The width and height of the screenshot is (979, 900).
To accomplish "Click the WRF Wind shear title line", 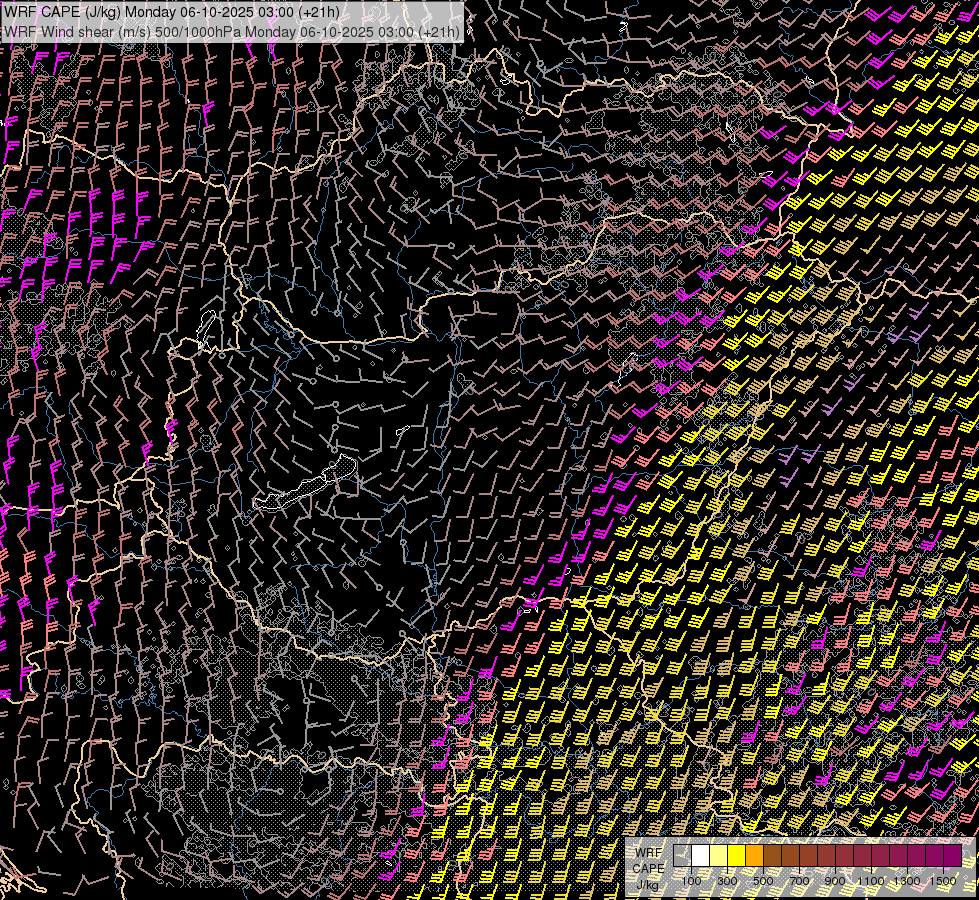I will tap(232, 31).
